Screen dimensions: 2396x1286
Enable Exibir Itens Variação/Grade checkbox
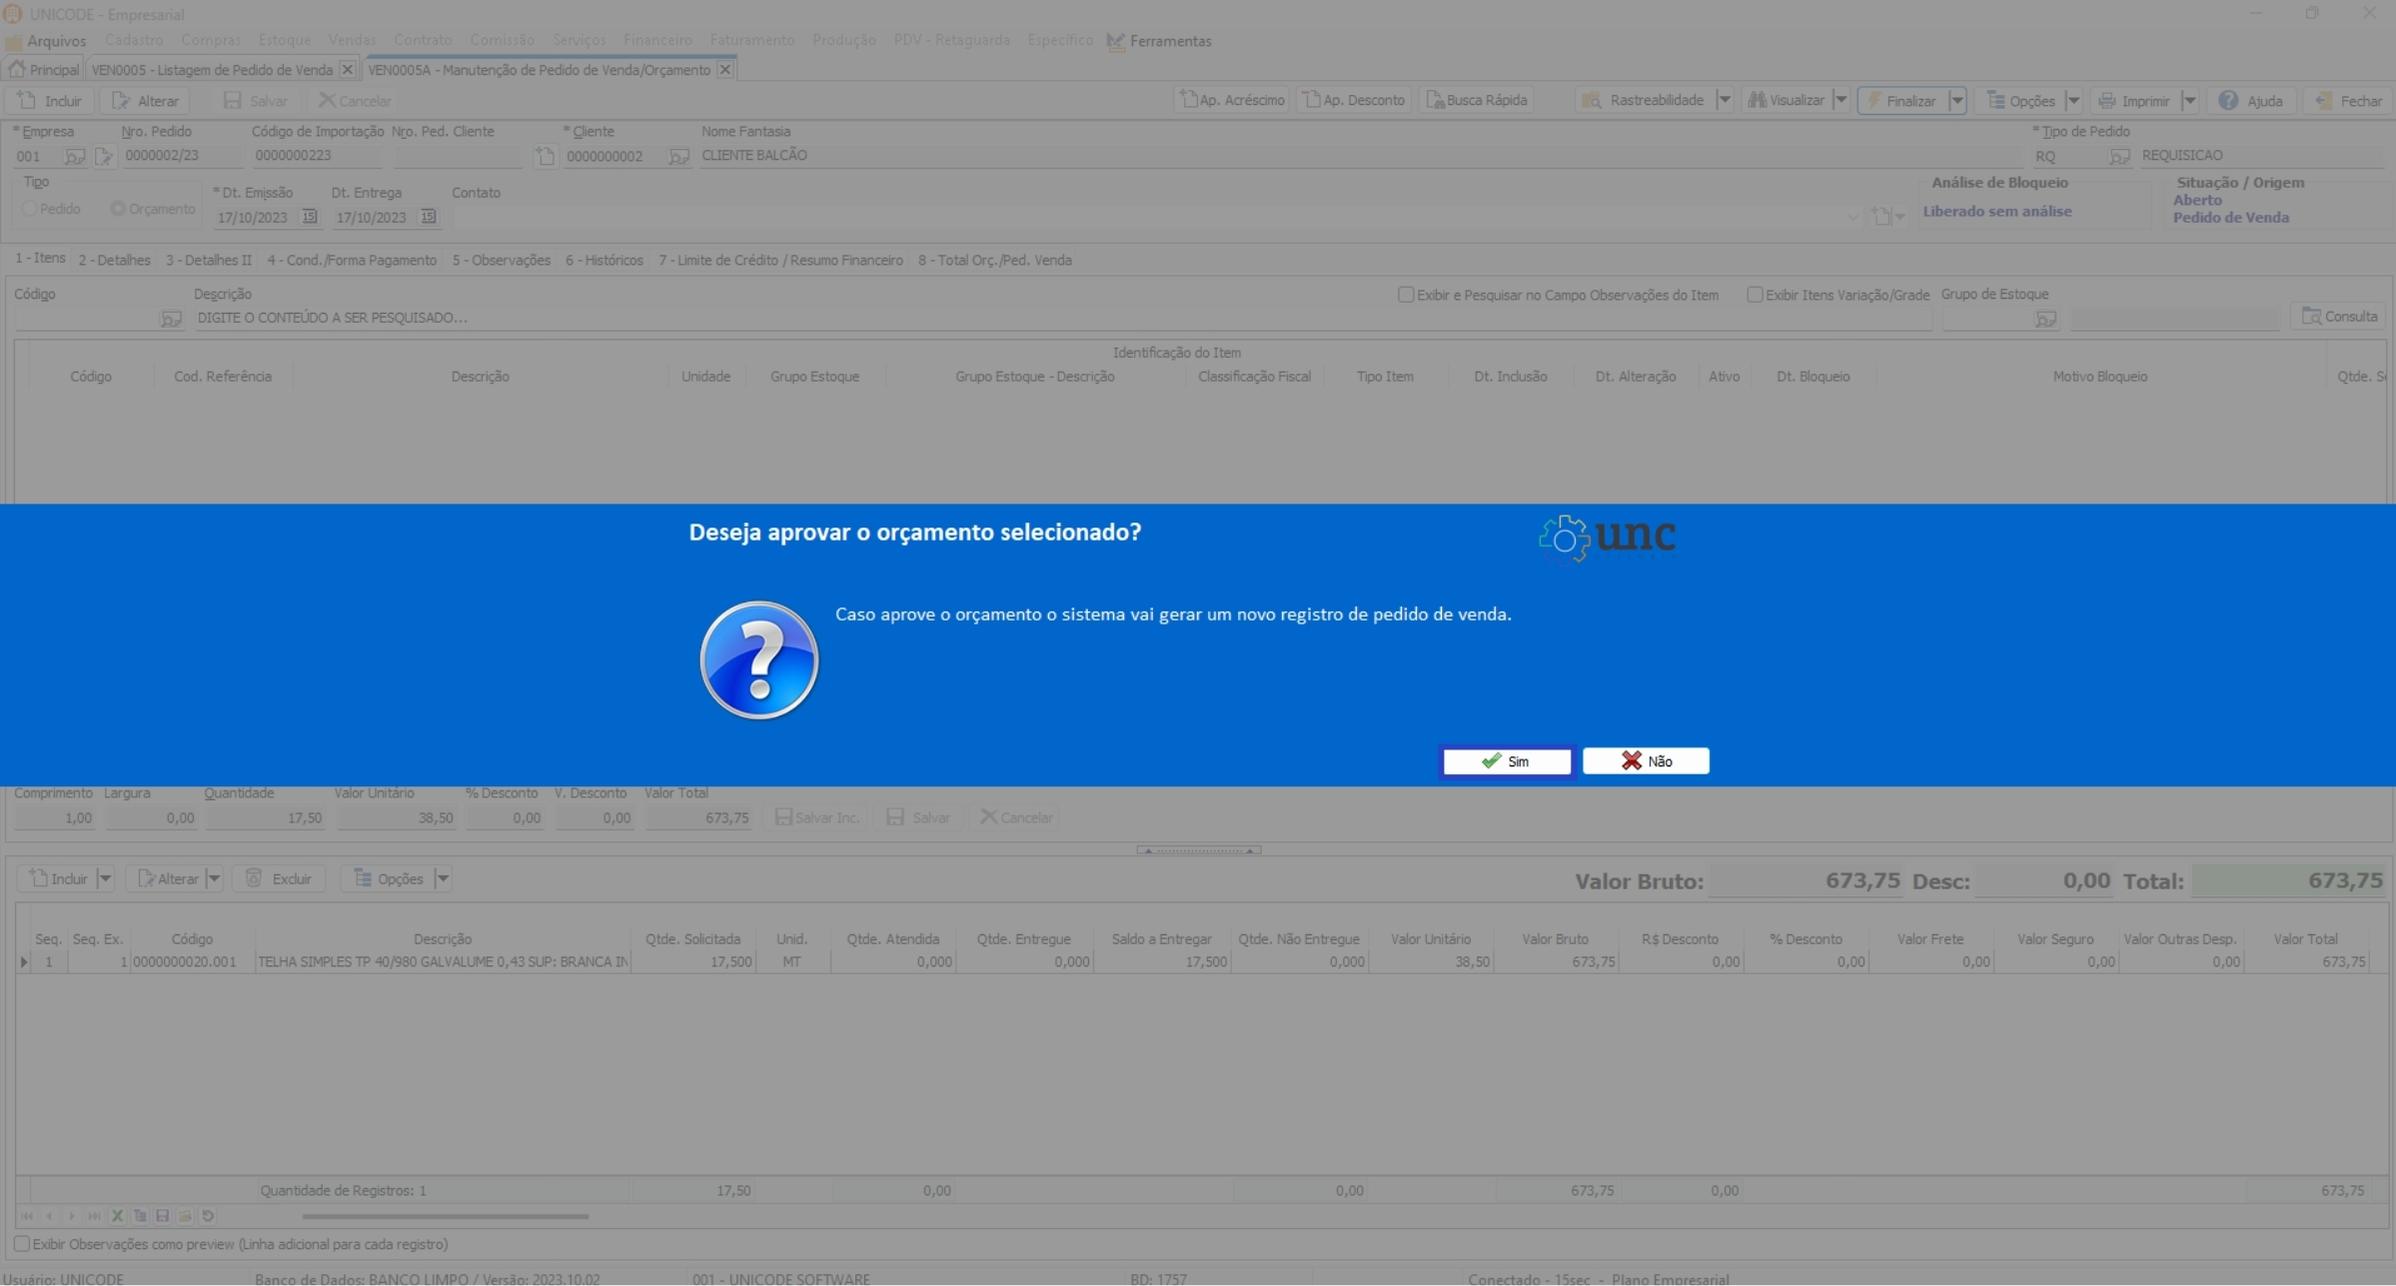[x=1754, y=295]
